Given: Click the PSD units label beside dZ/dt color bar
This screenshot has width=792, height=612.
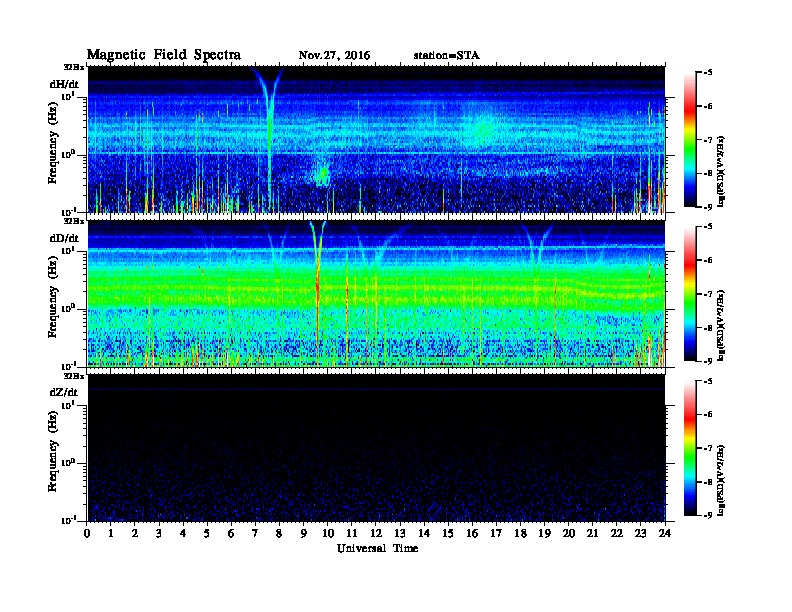Looking at the screenshot, I should tap(722, 480).
